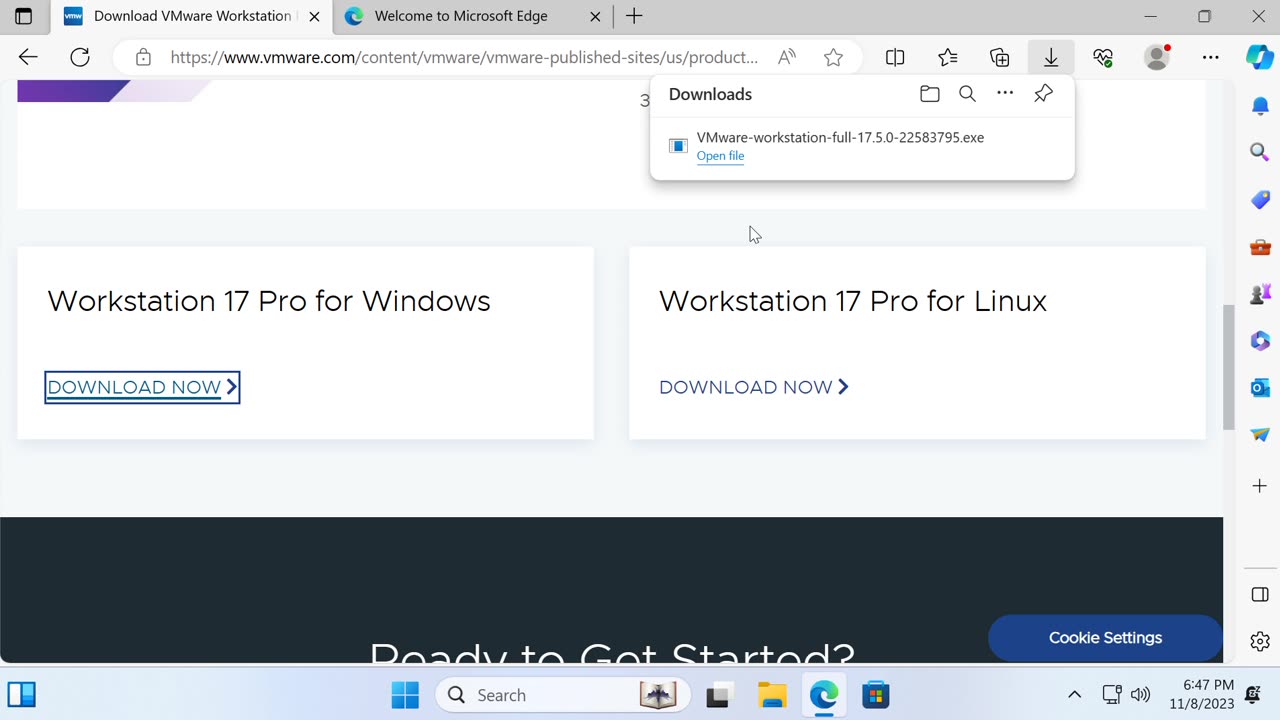
Task: Click the vmware.com address bar
Action: pyautogui.click(x=464, y=57)
